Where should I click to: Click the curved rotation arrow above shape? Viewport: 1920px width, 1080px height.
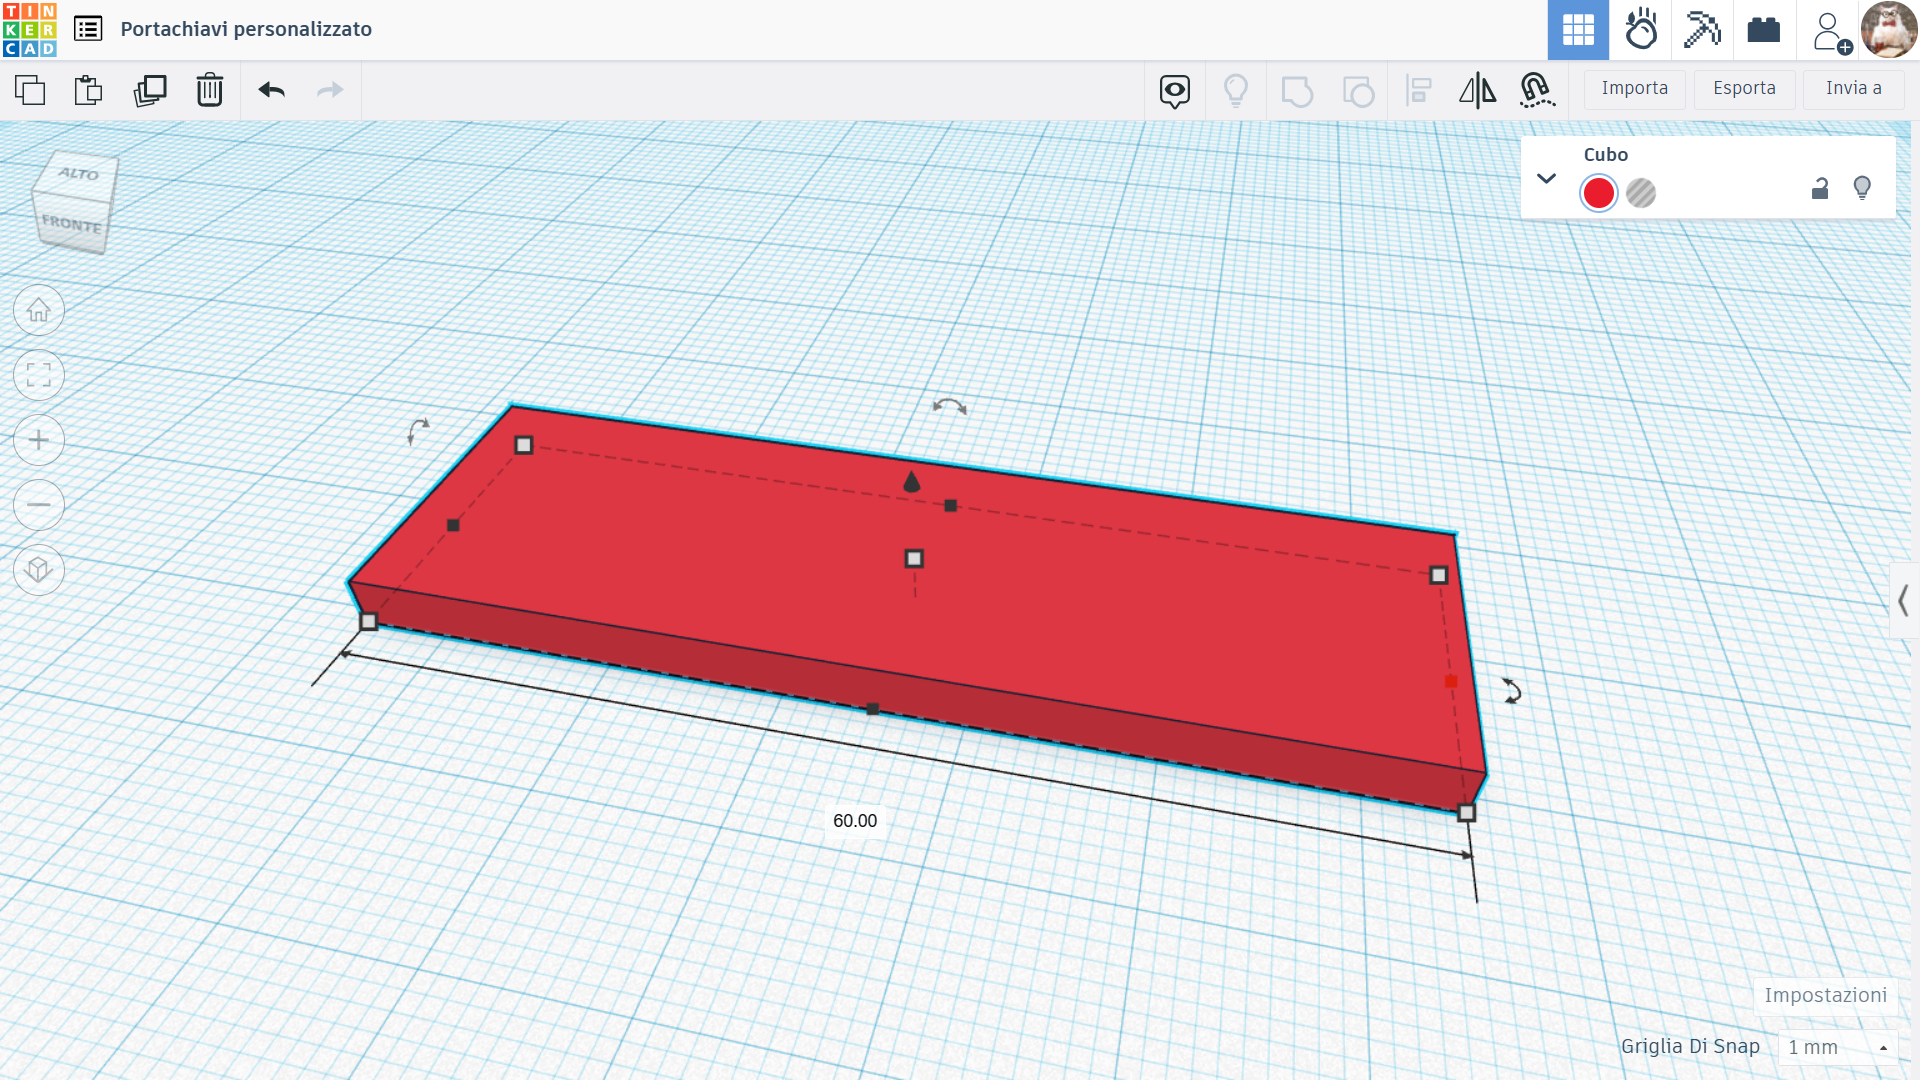pos(949,406)
